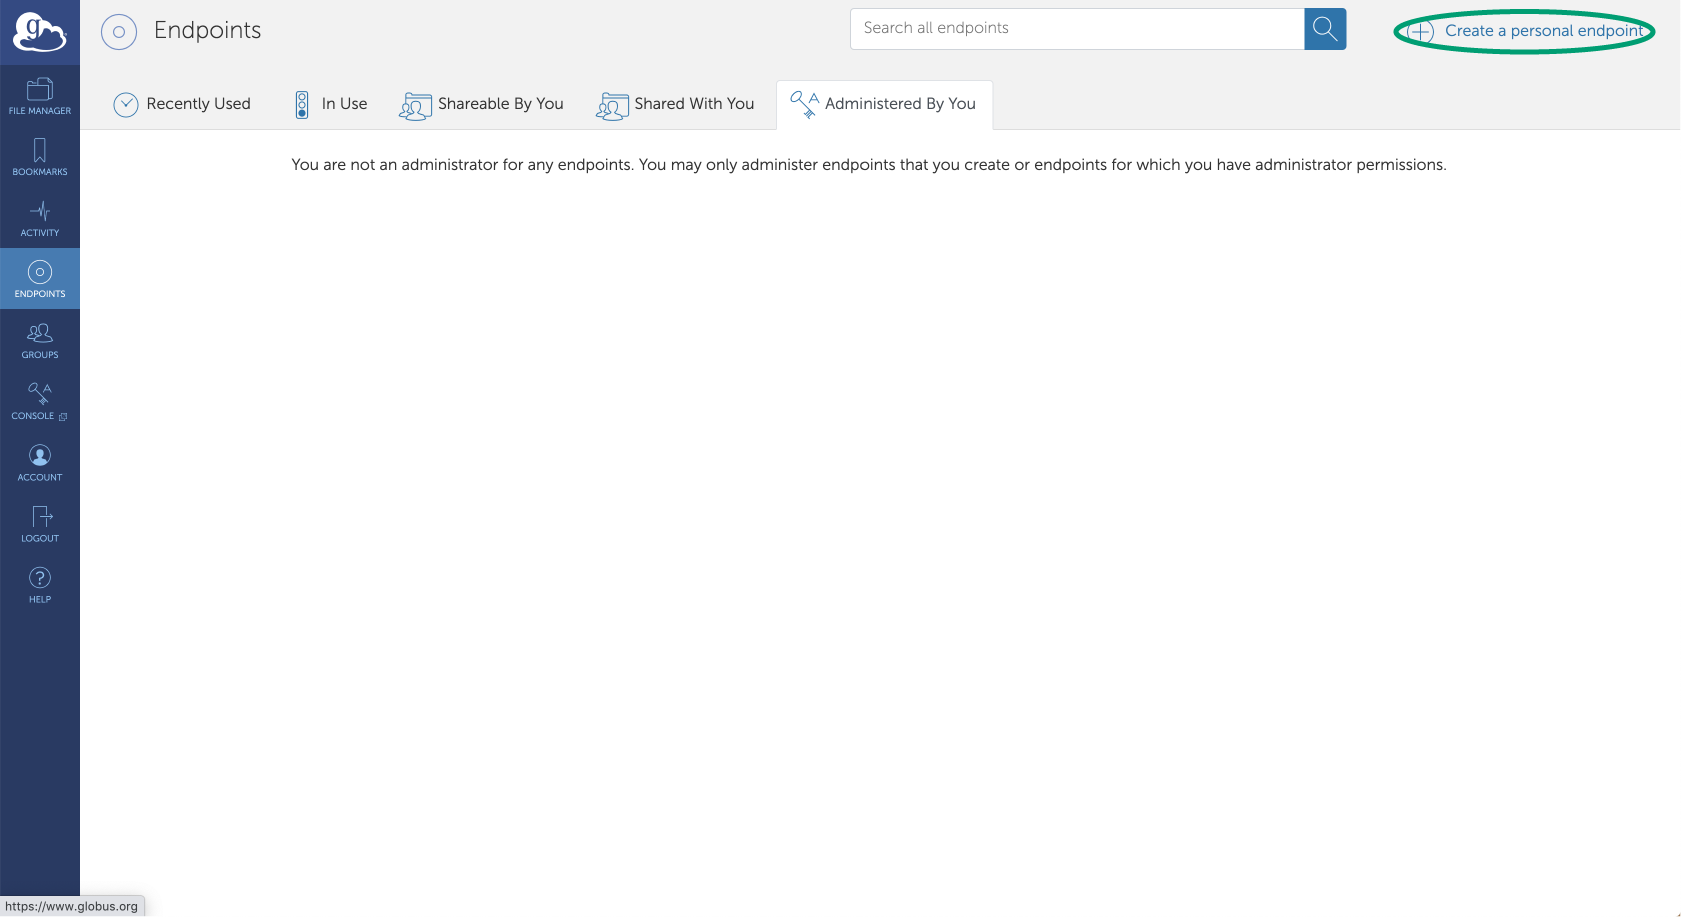Viewport: 1681px width, 917px height.
Task: Switch to the In Use tab
Action: point(331,104)
